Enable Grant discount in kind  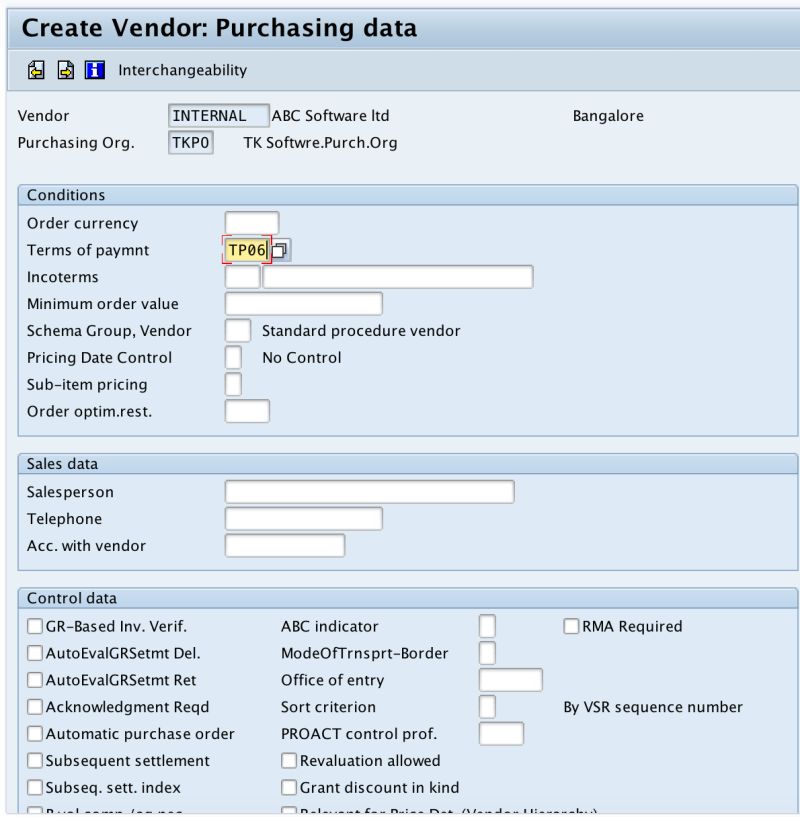pos(289,788)
